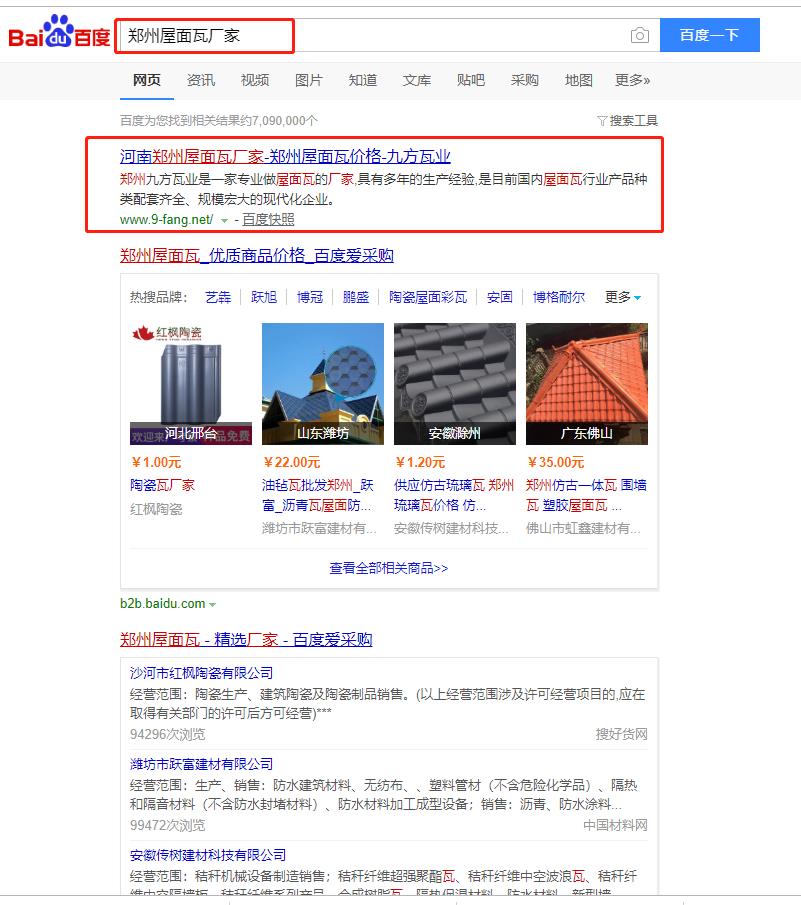Click the b2b.baidu.com URL
801x905 pixels.
click(162, 604)
